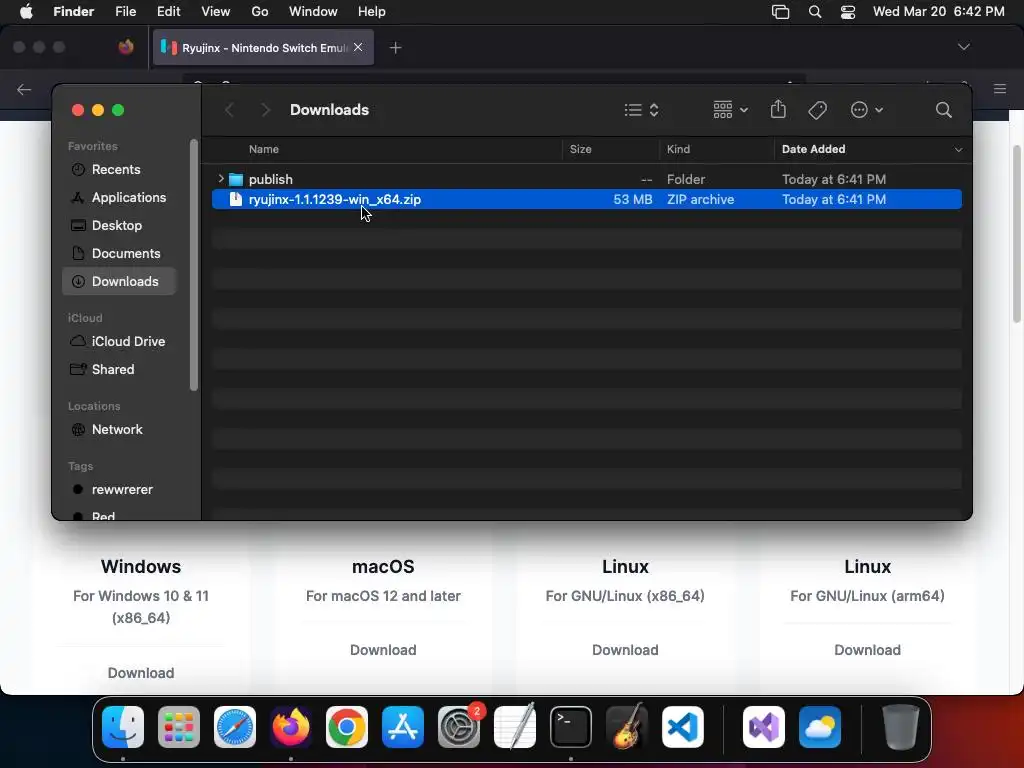
Task: Launch Safari from the Dock
Action: [x=235, y=727]
